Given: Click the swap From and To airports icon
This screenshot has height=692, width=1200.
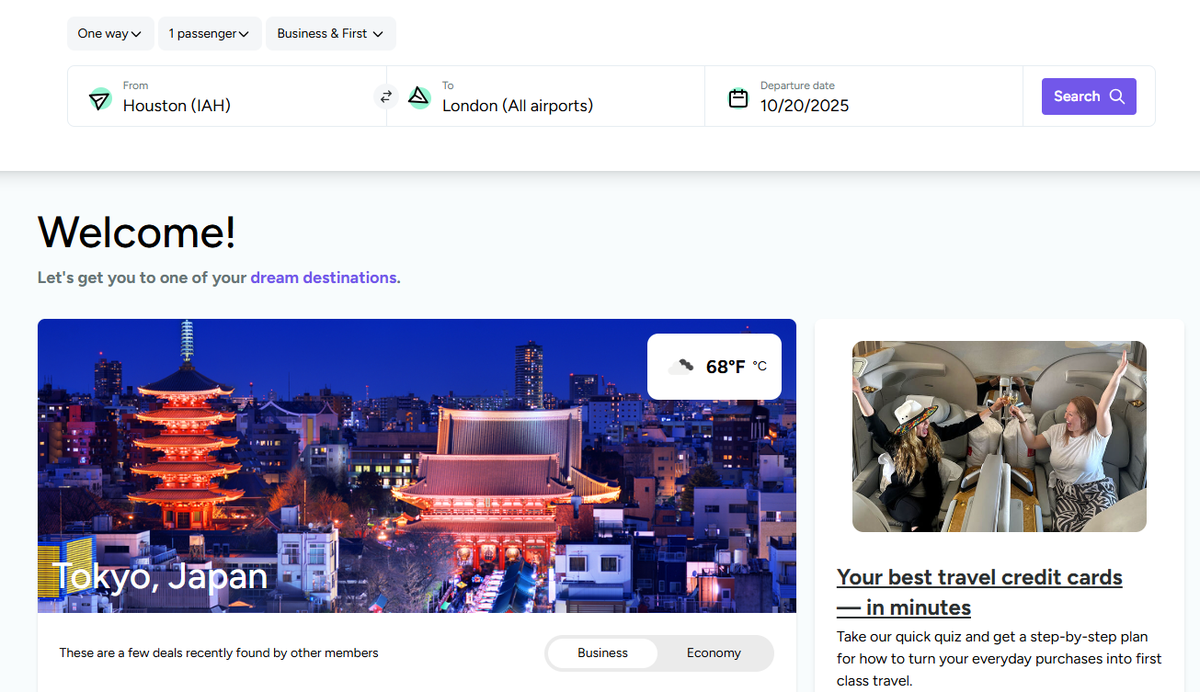Looking at the screenshot, I should [x=386, y=96].
